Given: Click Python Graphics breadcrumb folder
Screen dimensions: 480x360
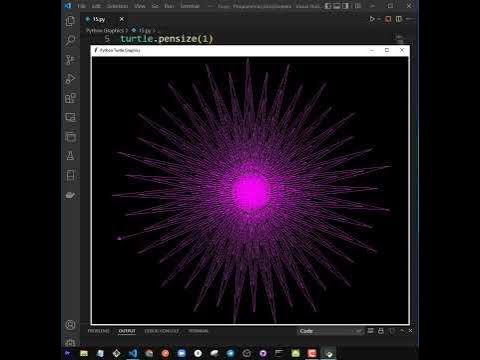Looking at the screenshot, I should pos(105,30).
